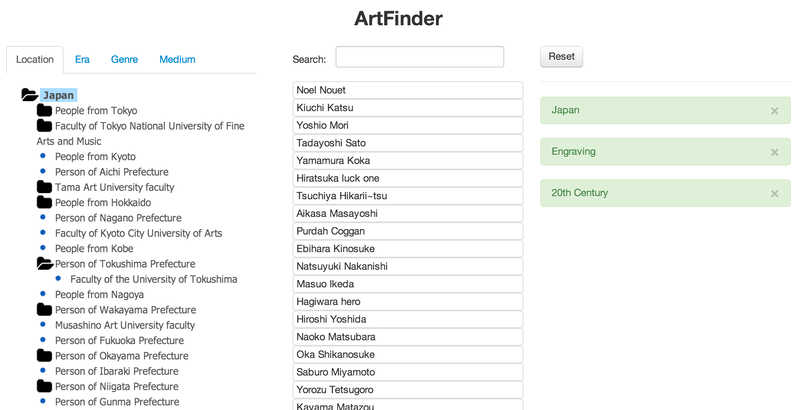
Task: Remove the Engraving filter with its X
Action: (774, 152)
